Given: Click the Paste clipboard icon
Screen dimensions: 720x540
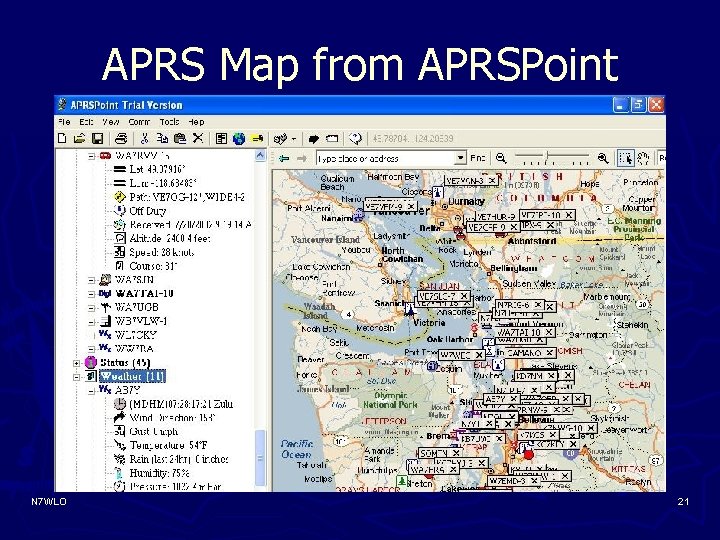Looking at the screenshot, I should (180, 138).
